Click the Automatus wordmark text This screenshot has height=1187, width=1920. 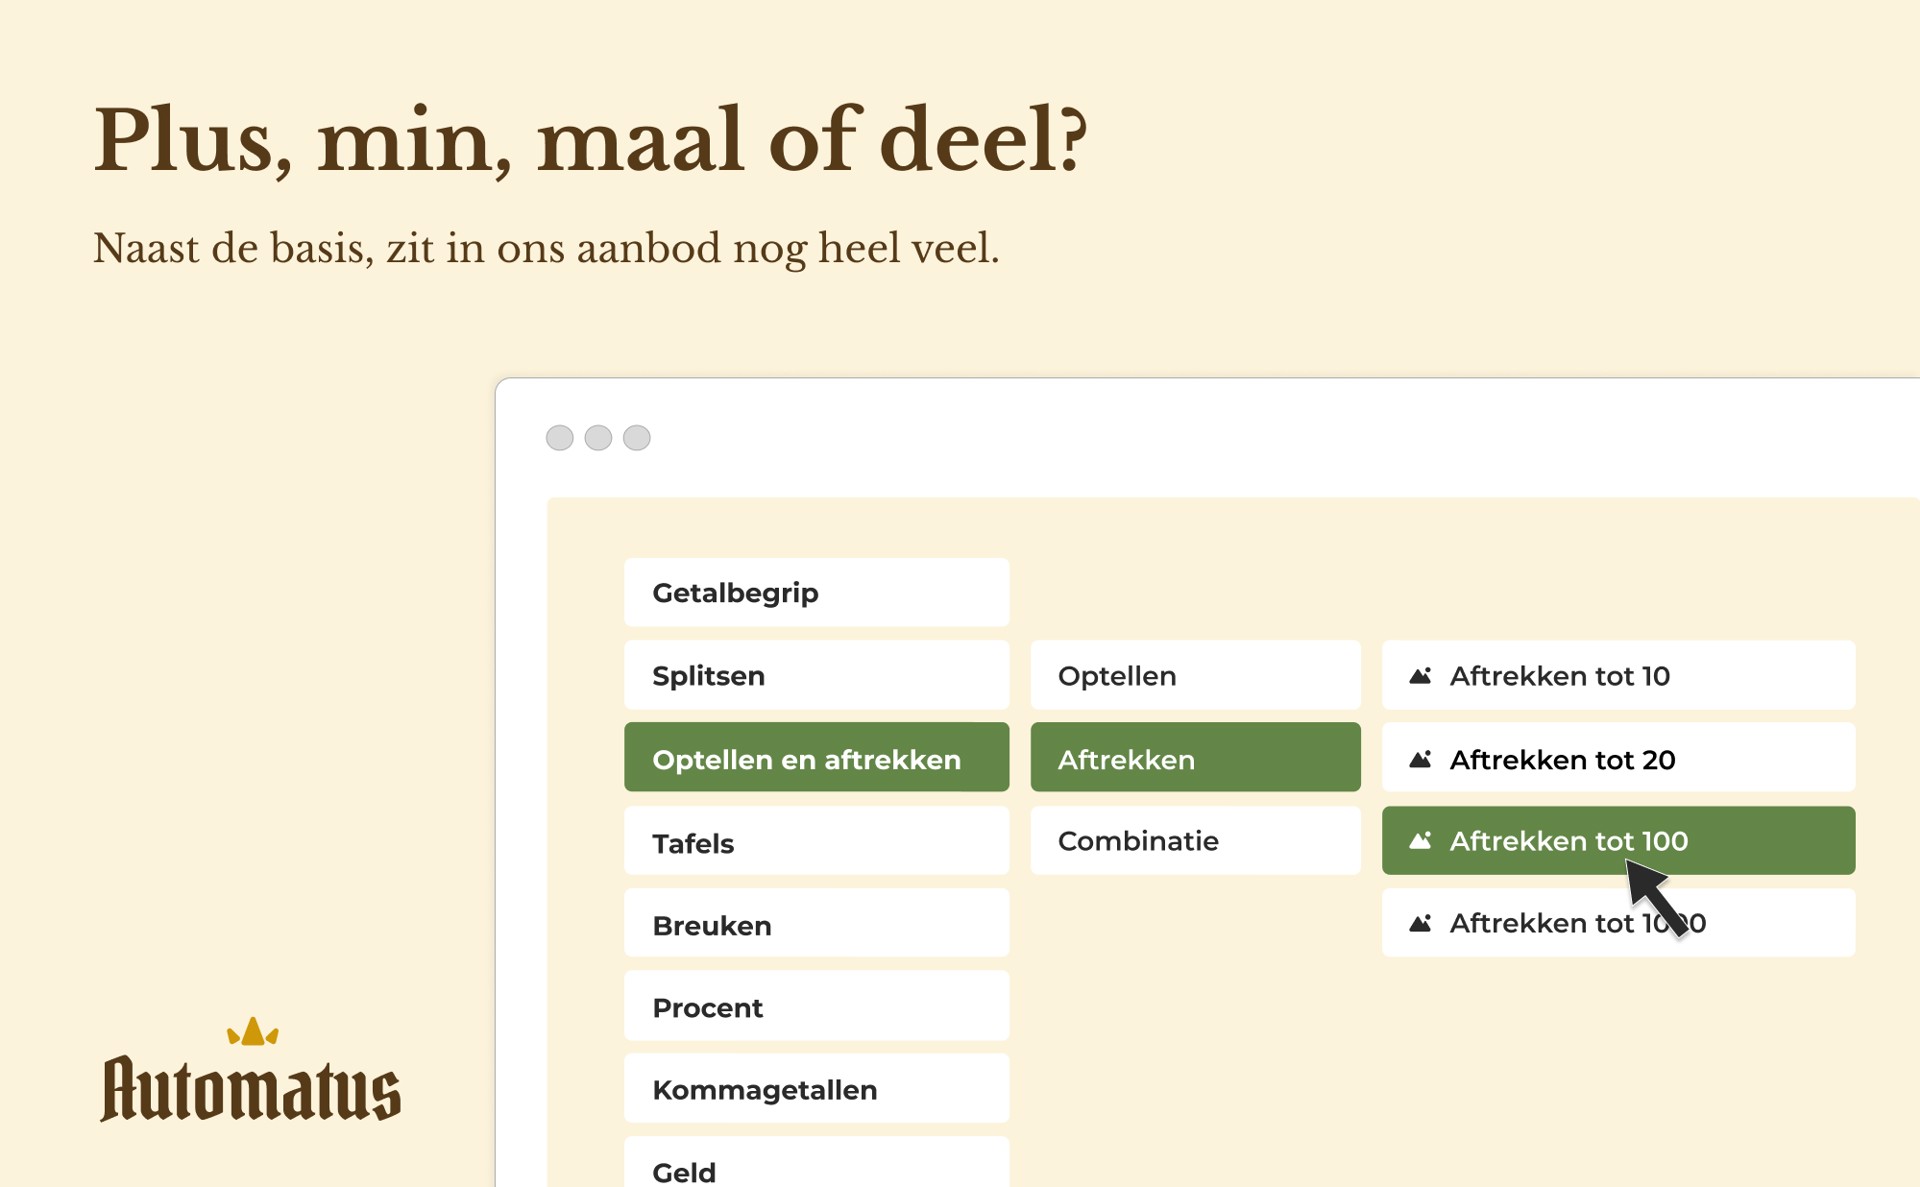pyautogui.click(x=251, y=1090)
